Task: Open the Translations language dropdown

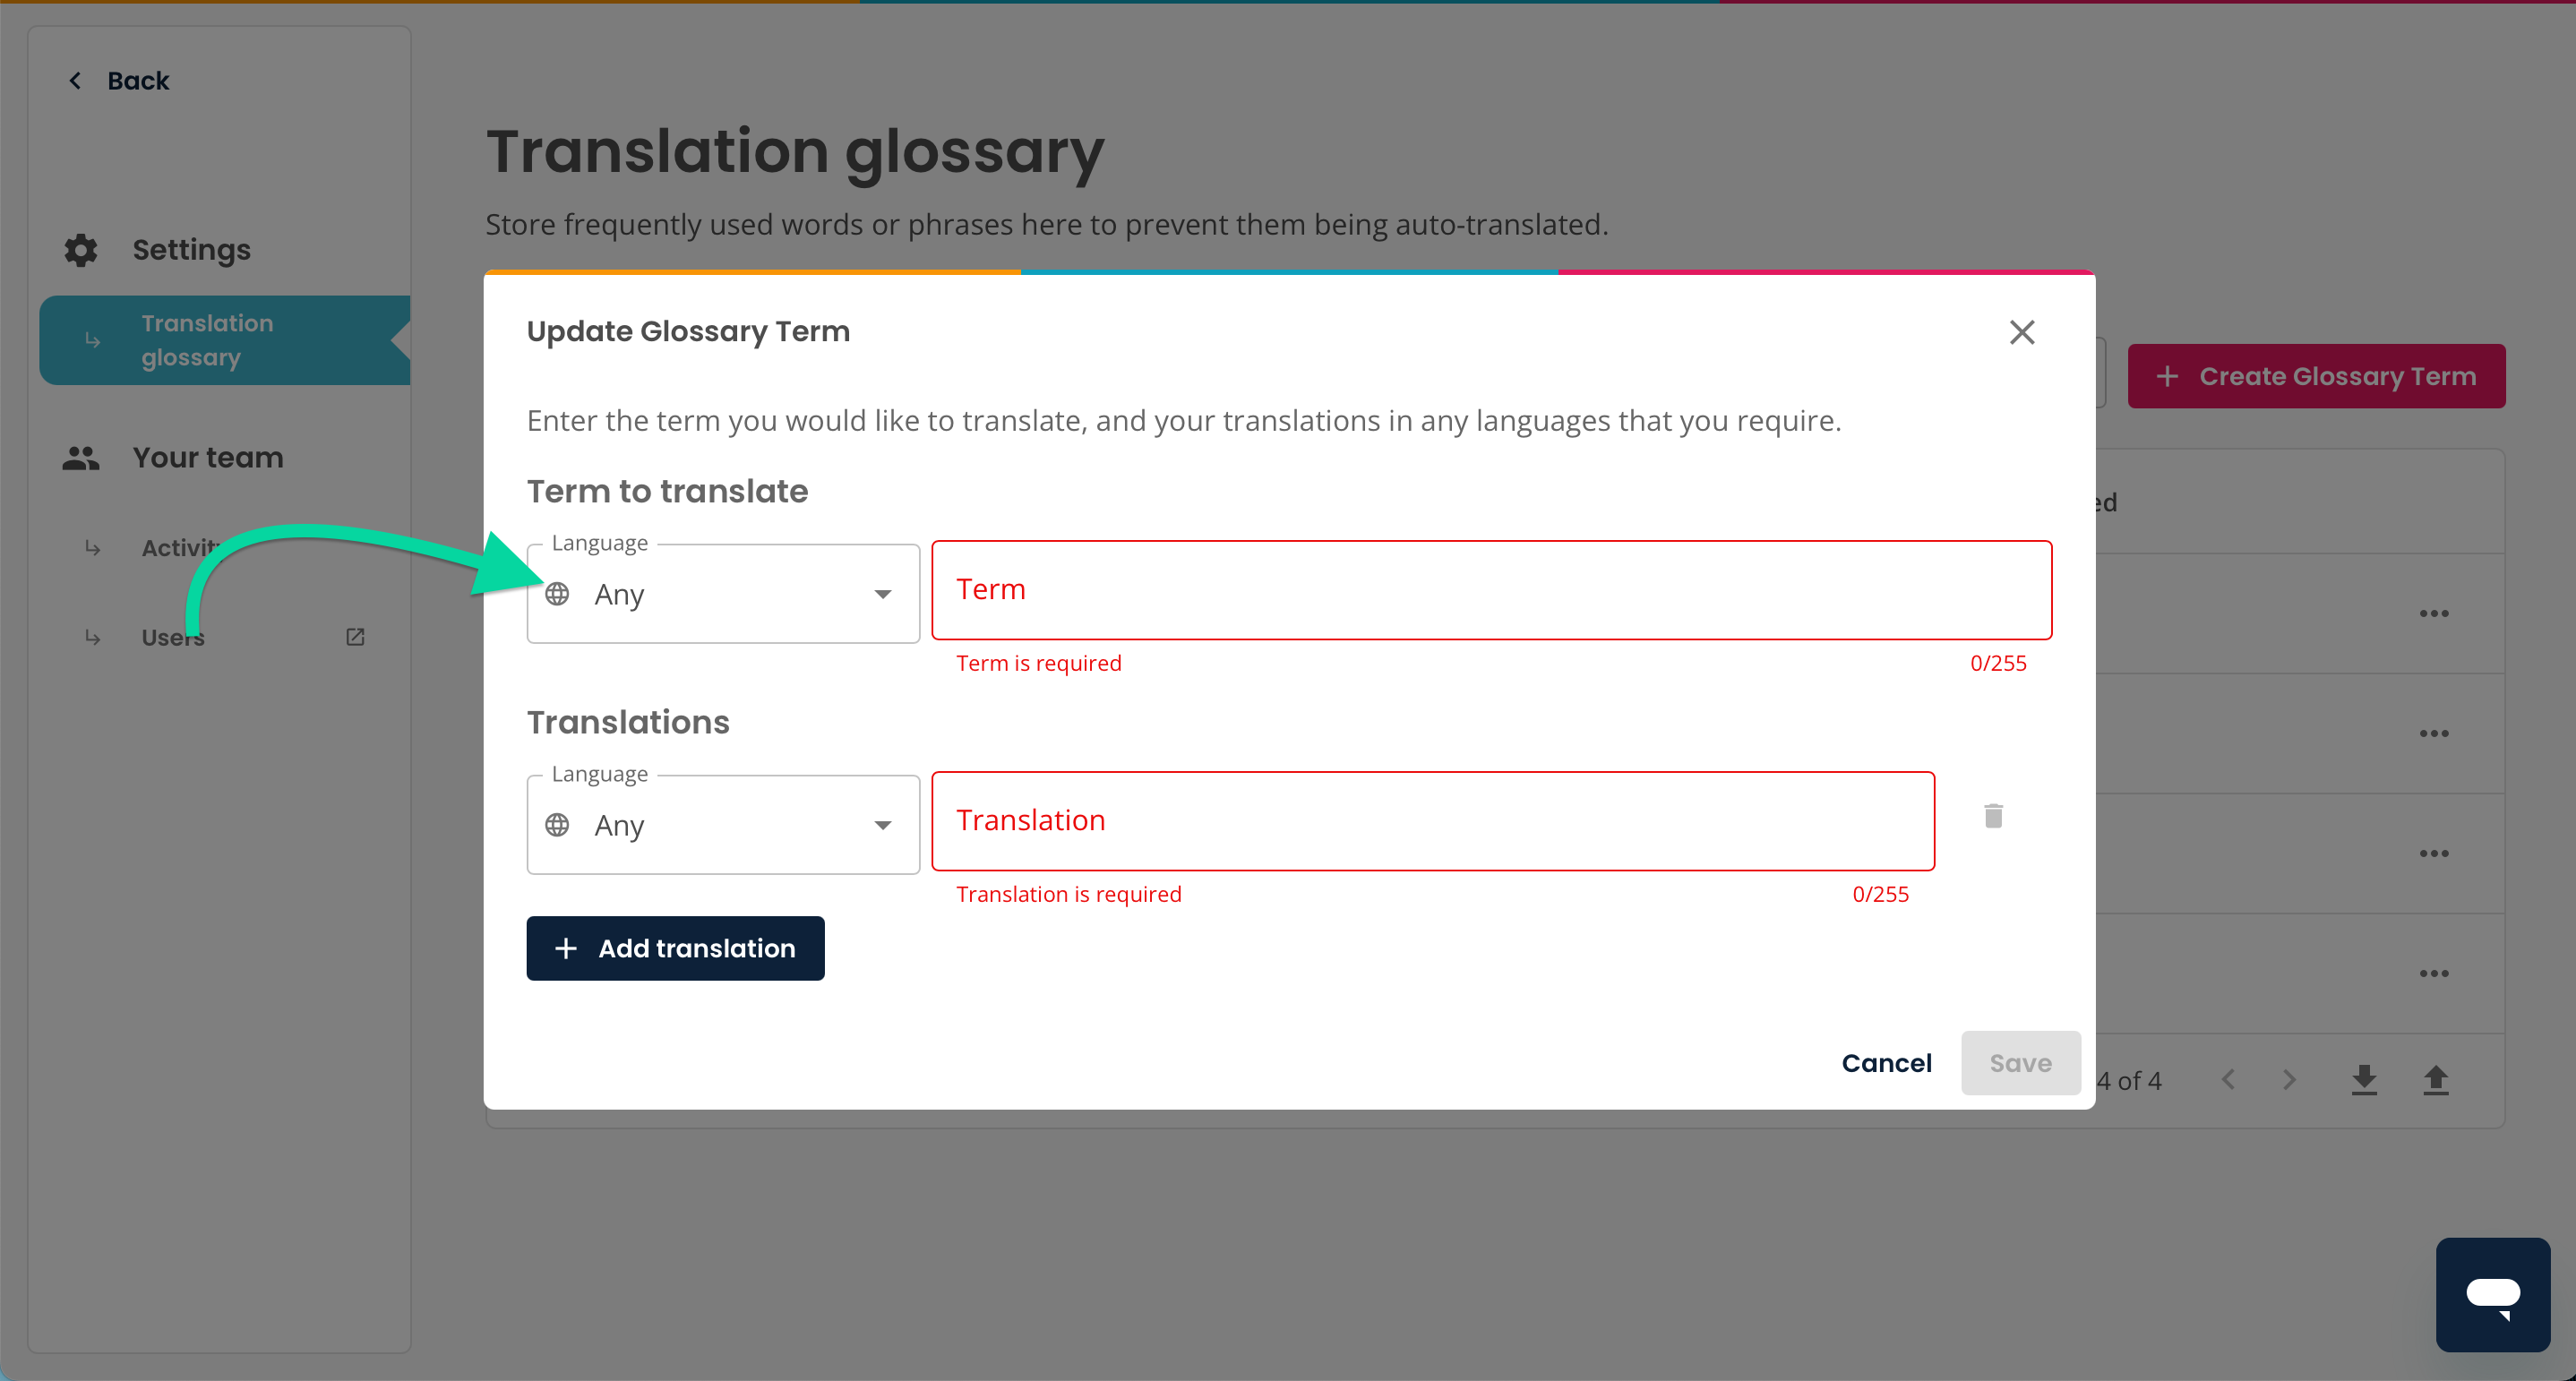Action: (x=723, y=825)
